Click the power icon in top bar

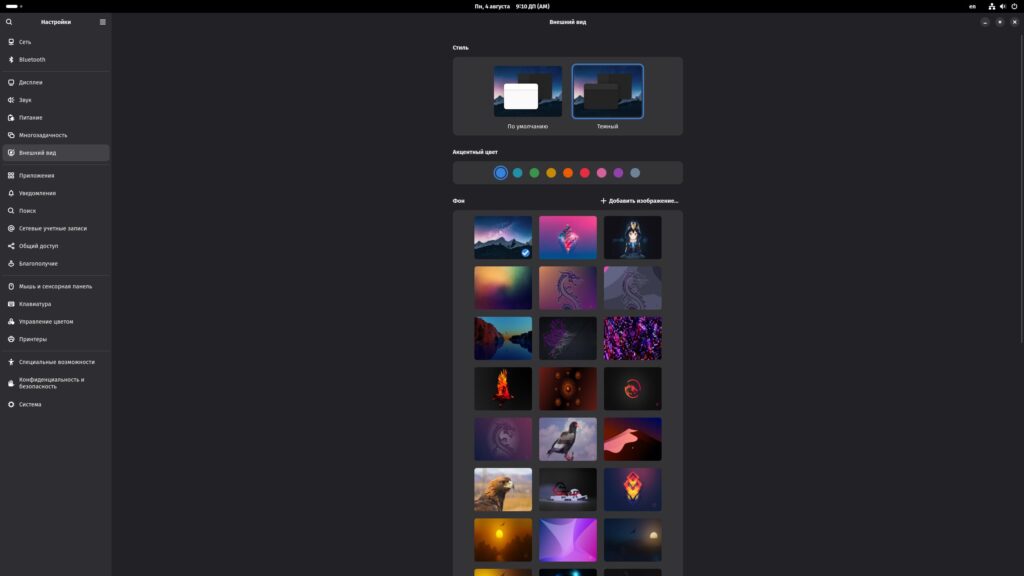(x=1014, y=7)
